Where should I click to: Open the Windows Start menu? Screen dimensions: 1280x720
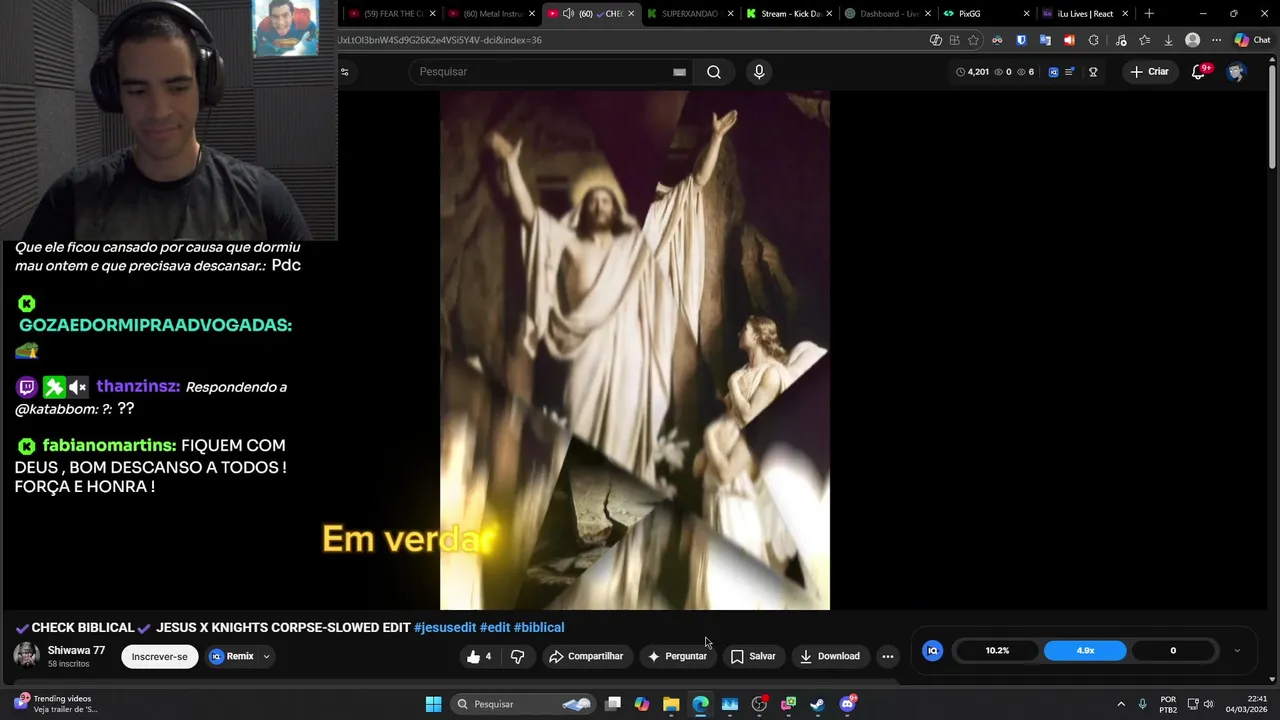433,704
